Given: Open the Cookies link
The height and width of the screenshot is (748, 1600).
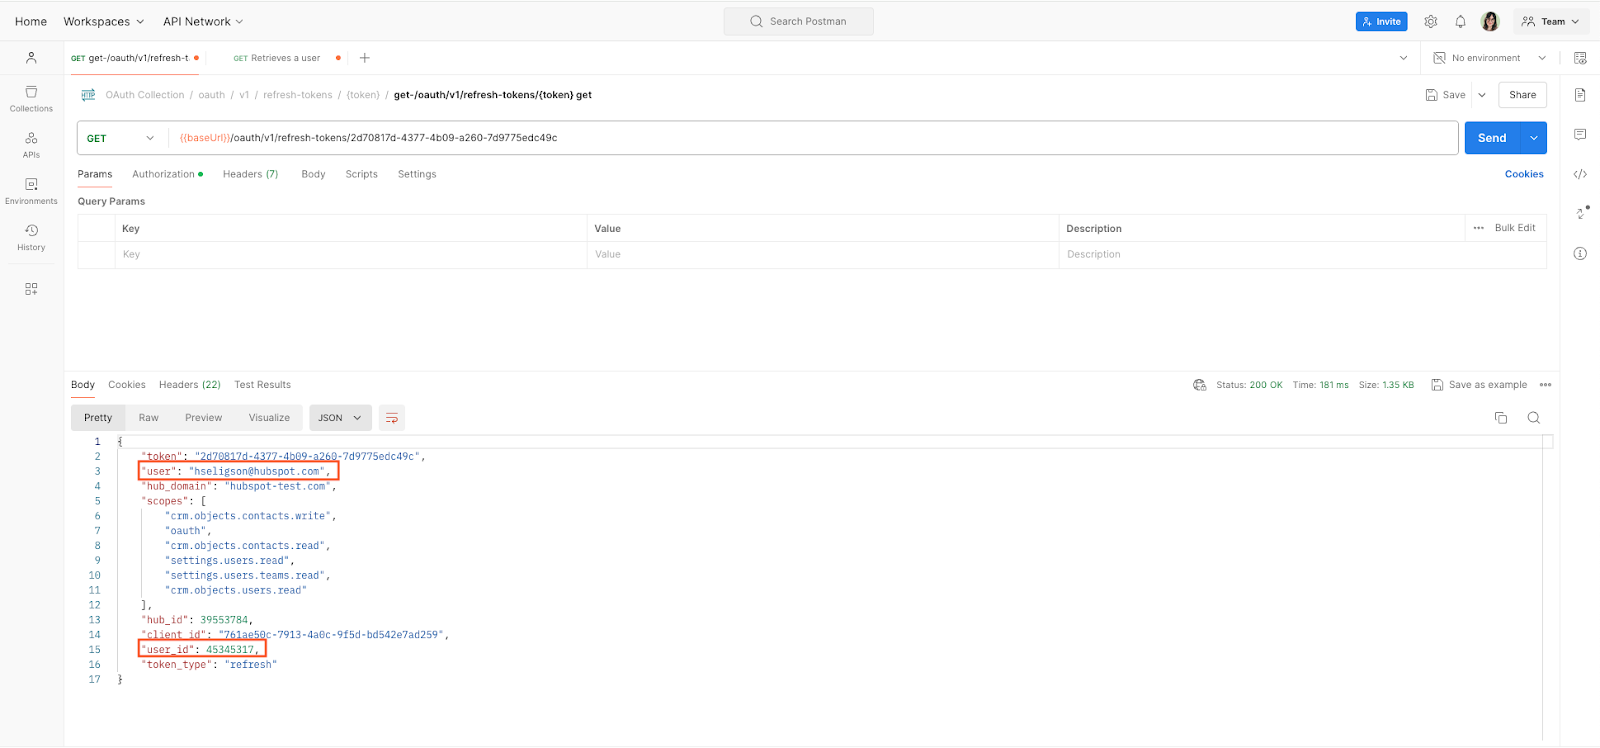Looking at the screenshot, I should [1524, 174].
